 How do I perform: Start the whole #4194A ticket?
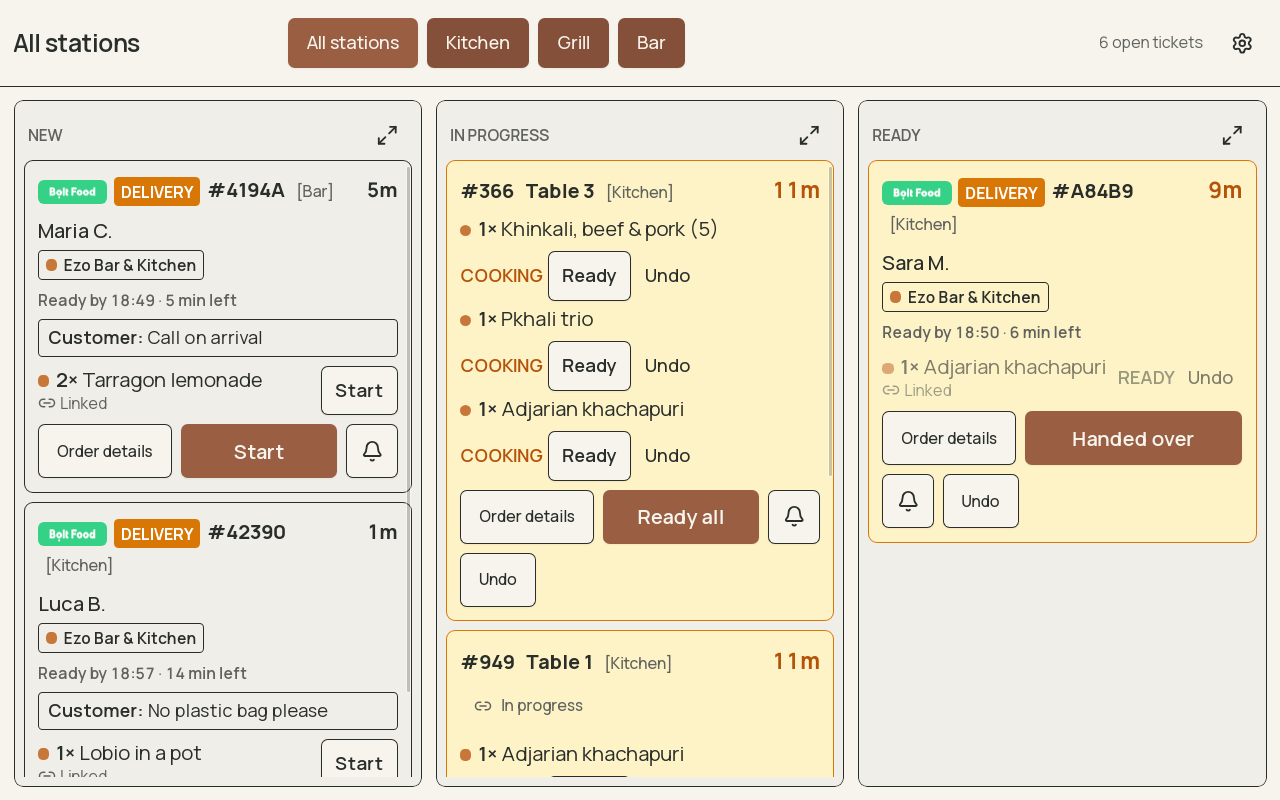(259, 451)
